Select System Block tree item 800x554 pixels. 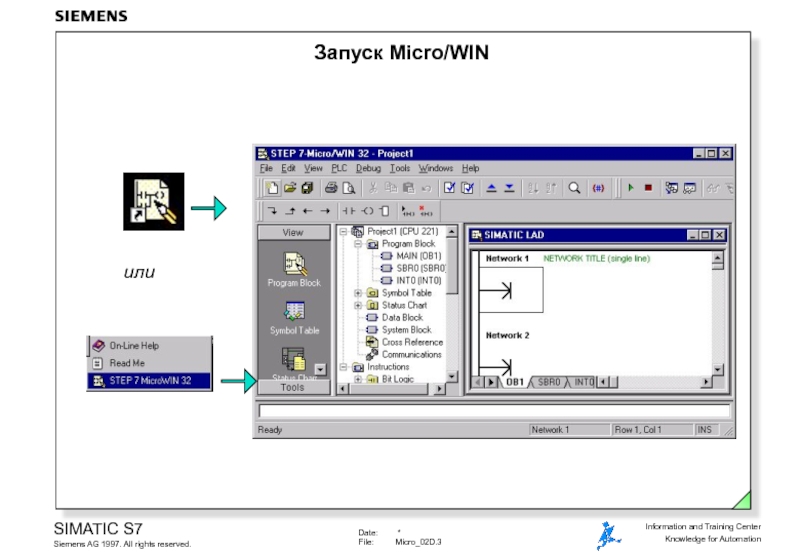[x=399, y=330]
